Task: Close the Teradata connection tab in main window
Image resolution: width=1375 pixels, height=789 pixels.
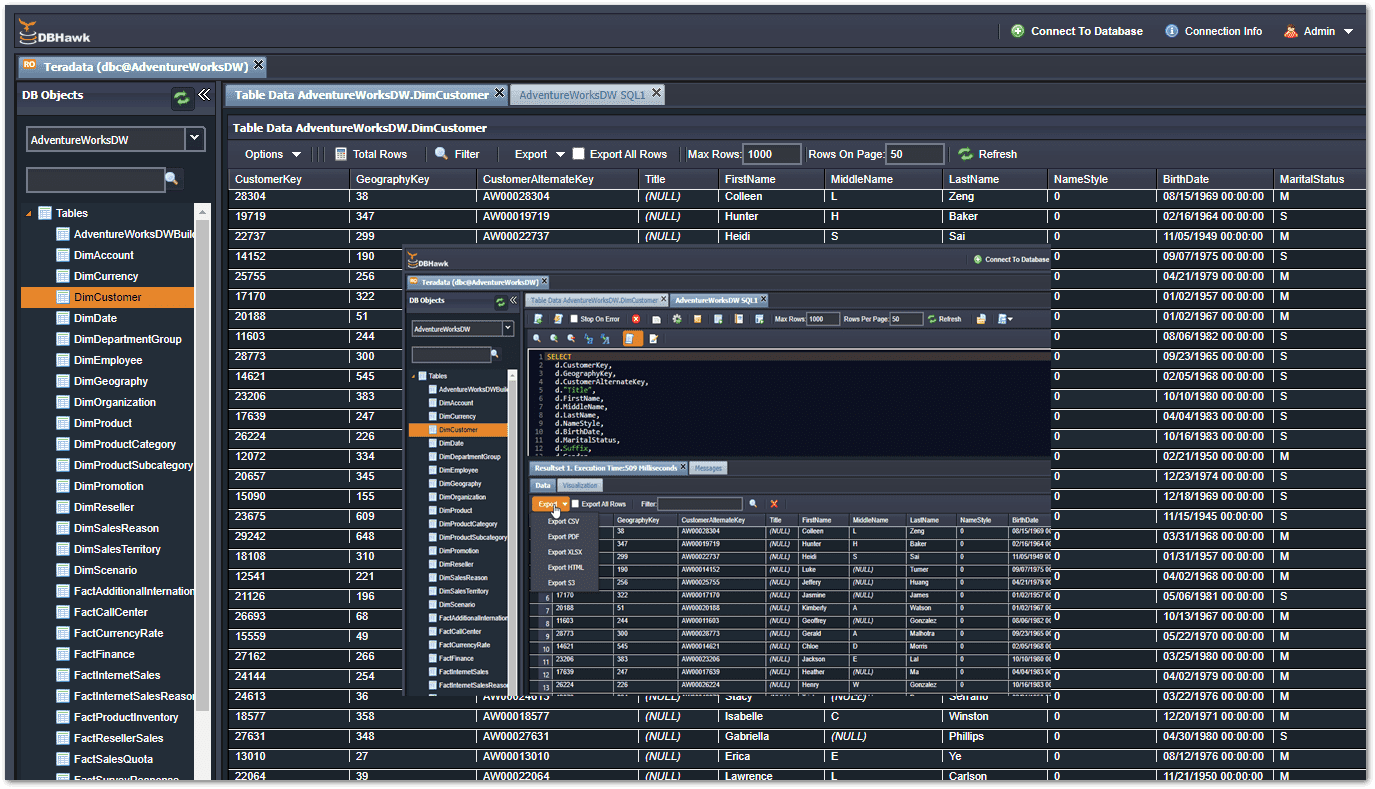Action: coord(258,65)
